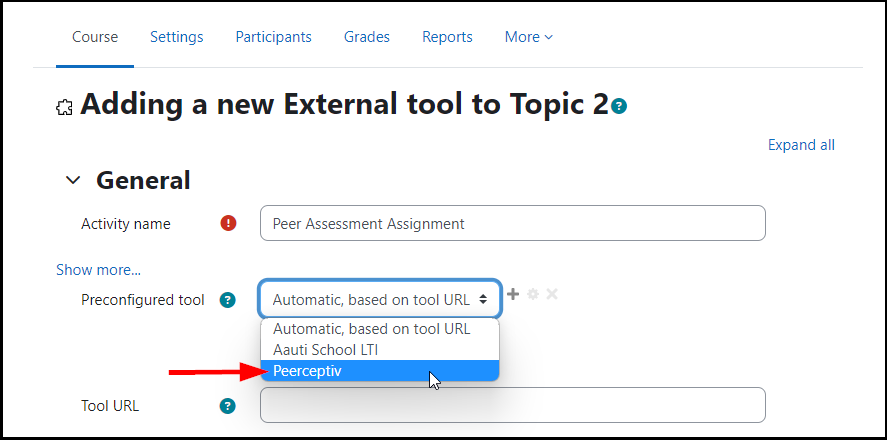Click the red required icon for Activity name
887x440 pixels.
coord(228,223)
